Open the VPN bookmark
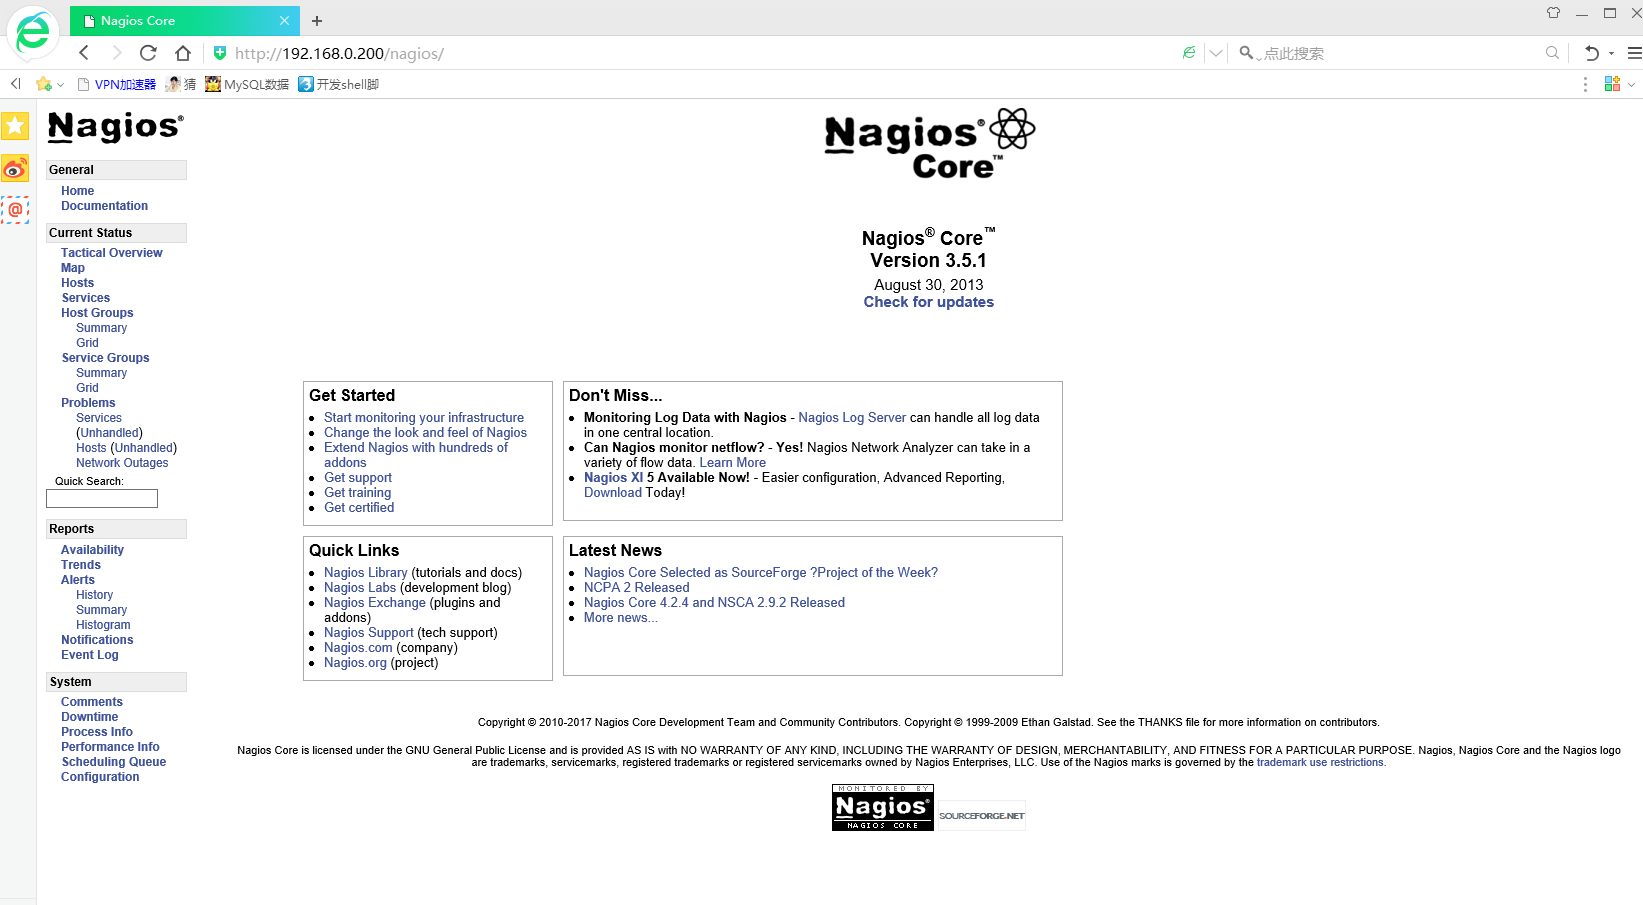This screenshot has height=905, width=1643. [117, 84]
